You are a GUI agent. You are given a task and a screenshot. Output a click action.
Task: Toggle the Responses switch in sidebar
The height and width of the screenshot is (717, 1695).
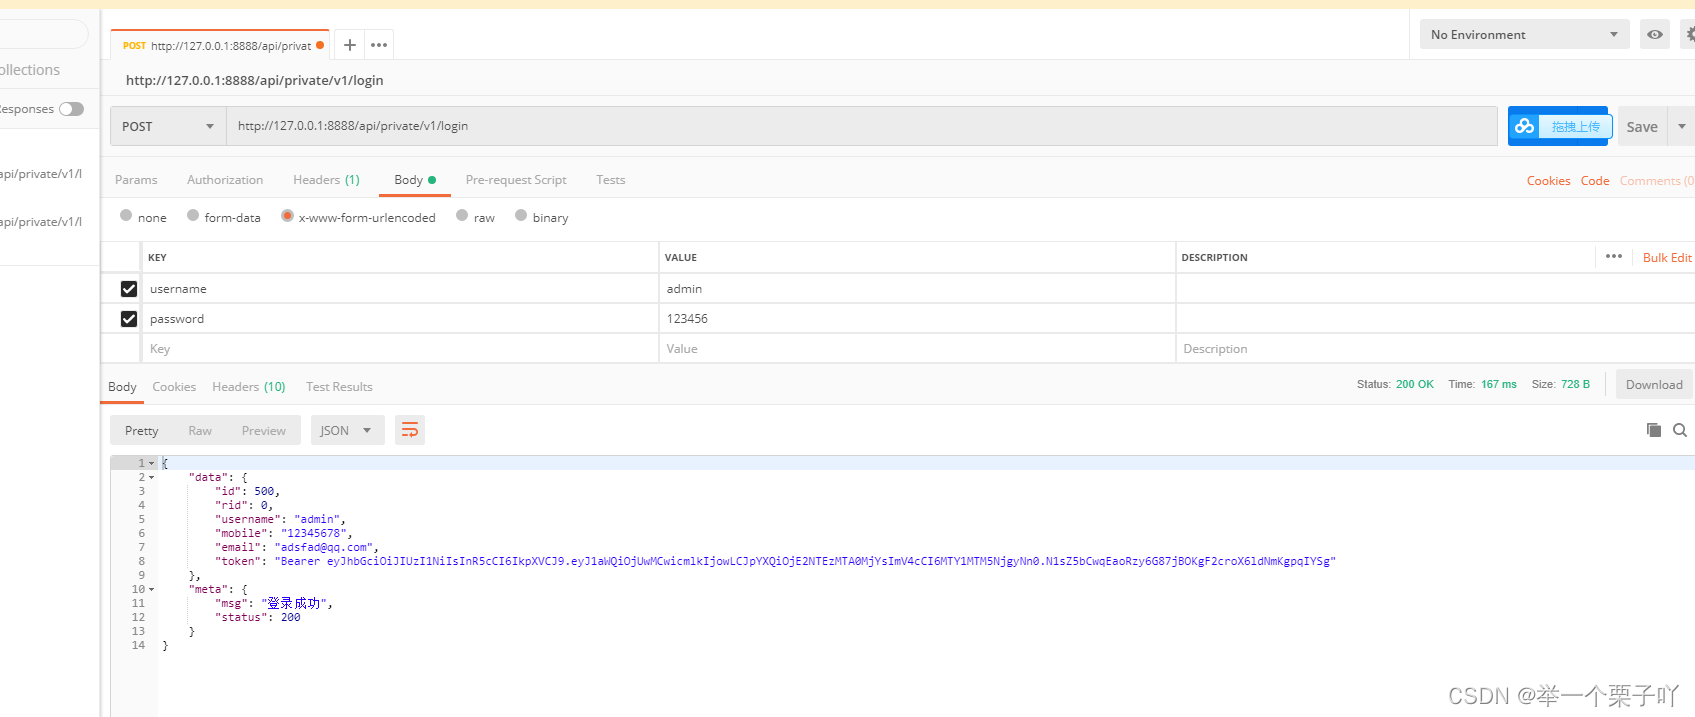pos(71,109)
